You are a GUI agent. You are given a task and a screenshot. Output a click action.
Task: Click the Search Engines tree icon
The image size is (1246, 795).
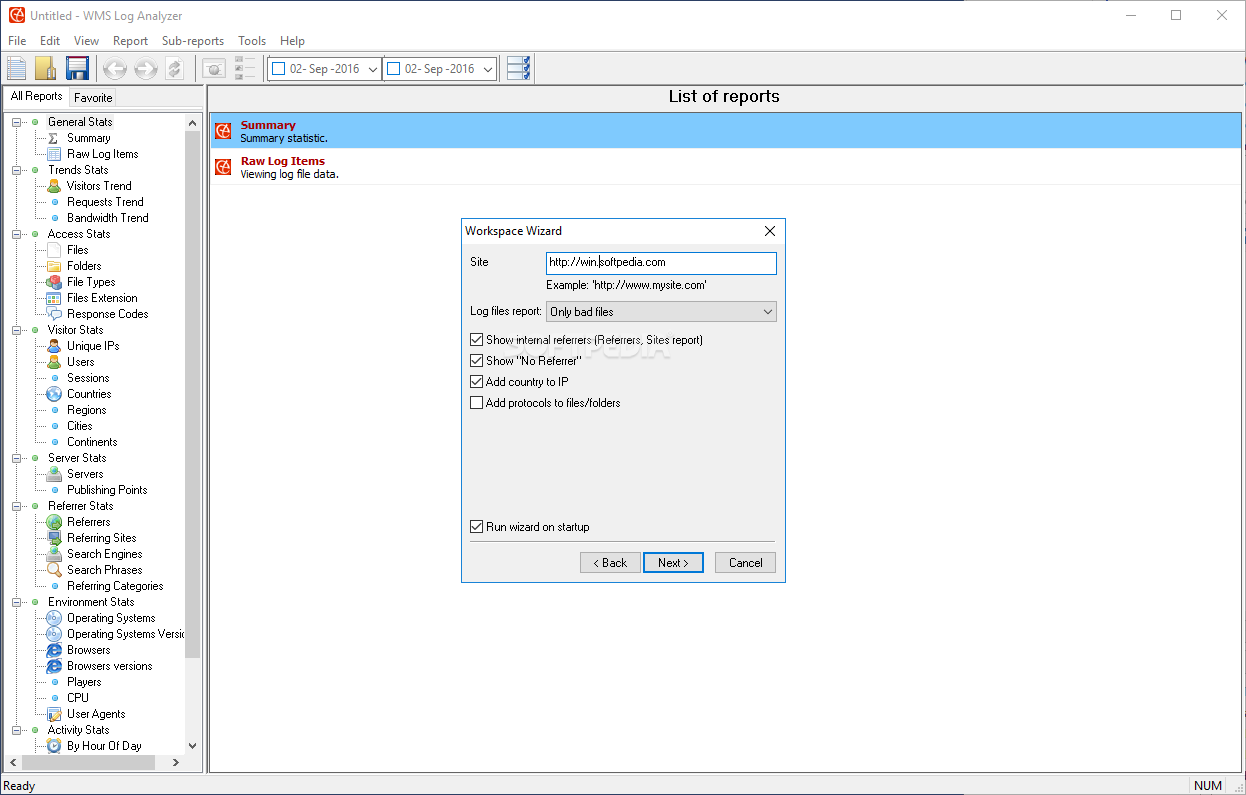coord(54,554)
